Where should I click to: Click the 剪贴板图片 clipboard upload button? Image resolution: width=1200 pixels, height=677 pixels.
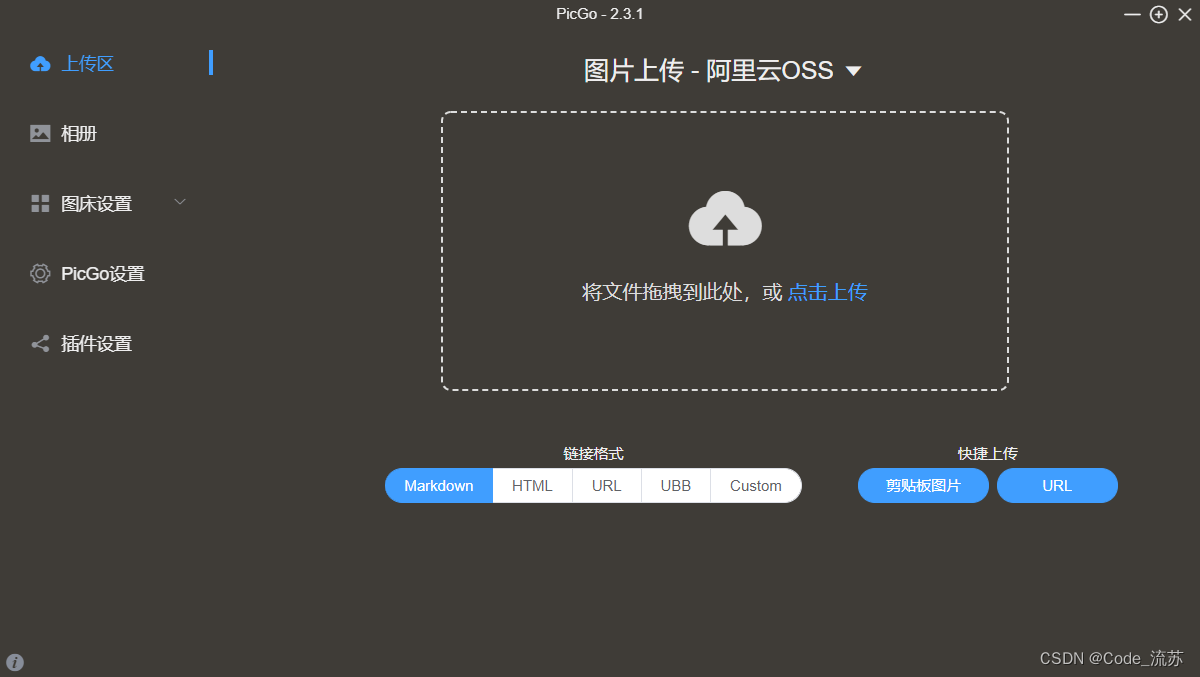point(923,485)
